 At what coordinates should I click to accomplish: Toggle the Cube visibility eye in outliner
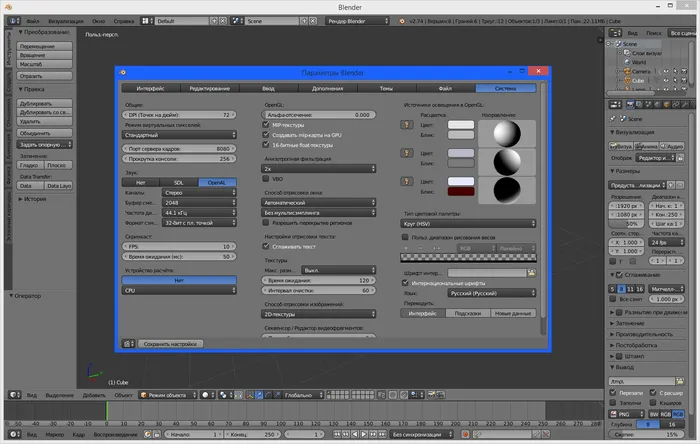[x=666, y=81]
